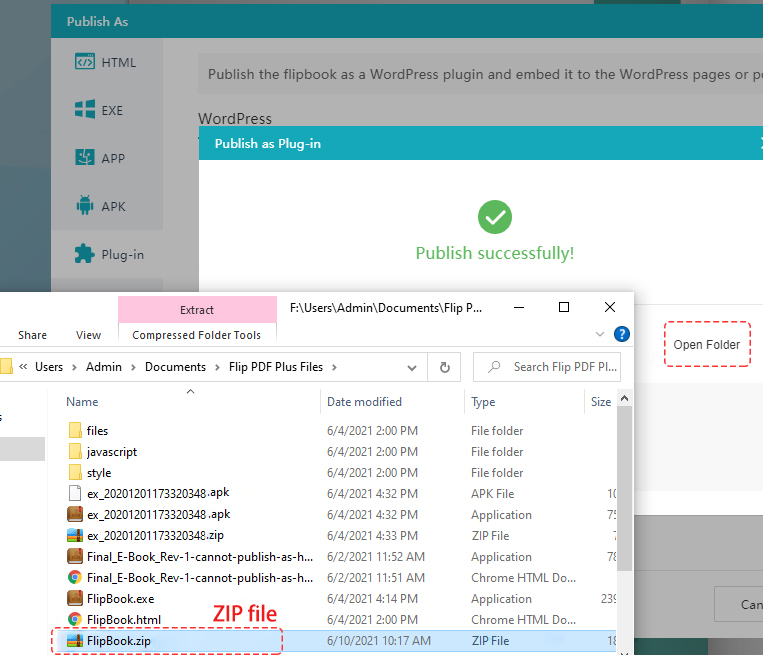Go to Documents in the breadcrumb path
This screenshot has height=655, width=763.
click(175, 367)
